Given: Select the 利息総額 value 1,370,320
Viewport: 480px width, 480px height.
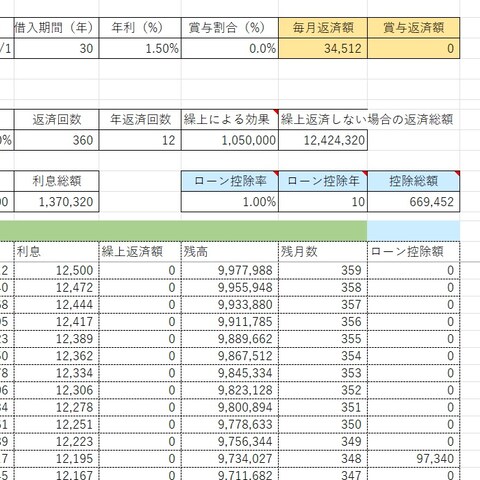Looking at the screenshot, I should coord(56,202).
